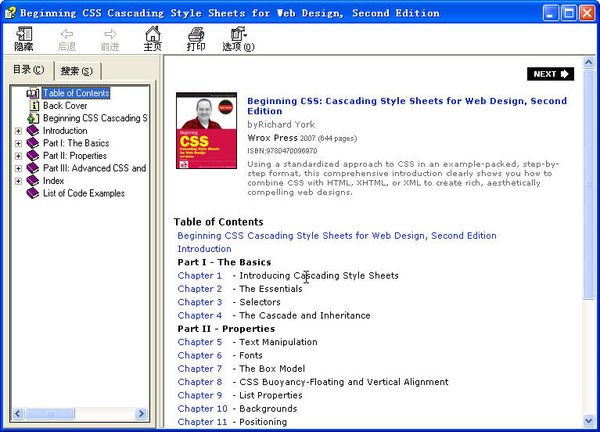600x432 pixels.
Task: Click the List of Code Examples book icon
Action: click(33, 193)
